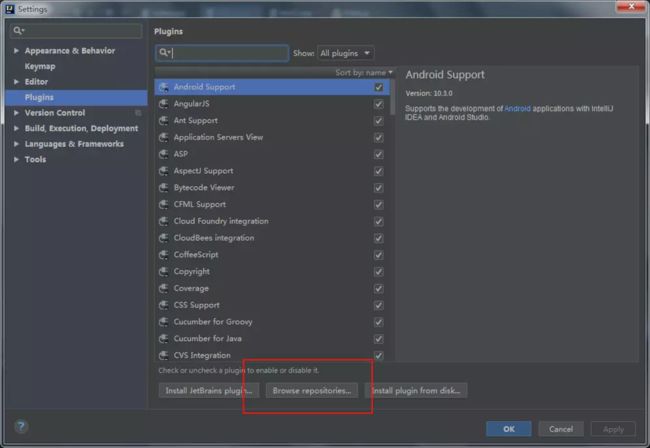Select the CSS Support plugin name
The image size is (650, 448).
click(196, 305)
